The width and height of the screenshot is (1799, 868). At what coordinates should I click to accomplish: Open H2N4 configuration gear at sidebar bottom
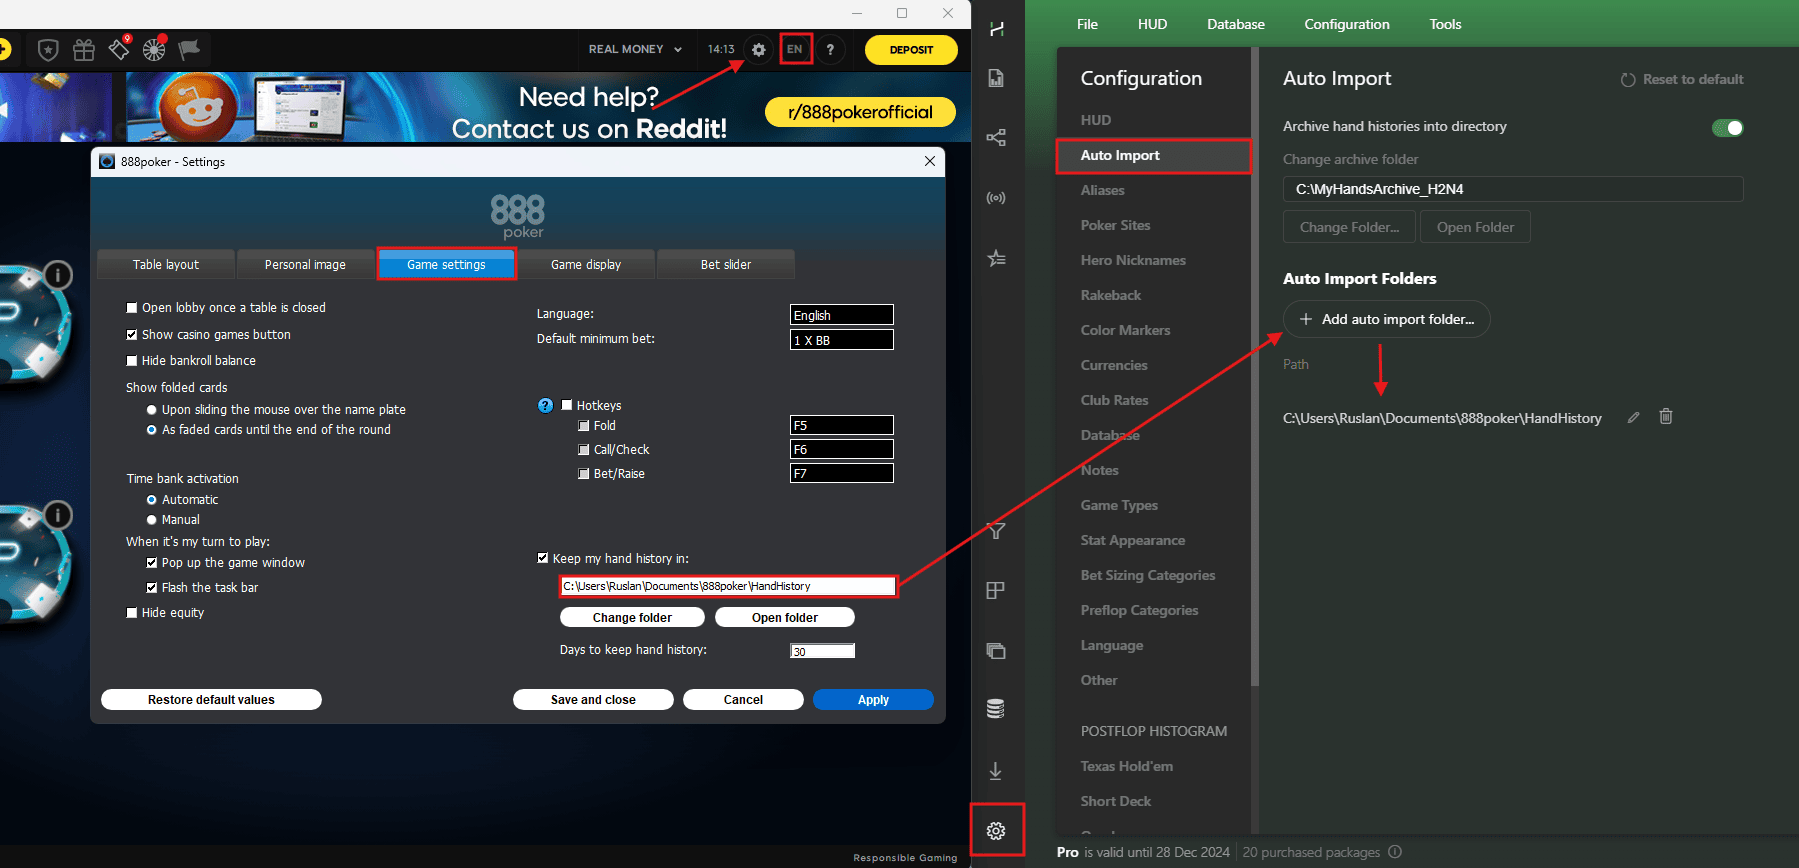(996, 831)
